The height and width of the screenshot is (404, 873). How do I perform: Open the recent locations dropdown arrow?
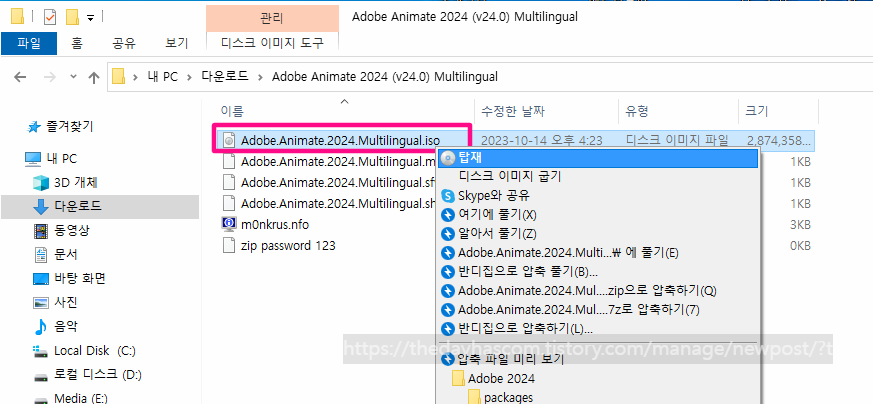[73, 77]
